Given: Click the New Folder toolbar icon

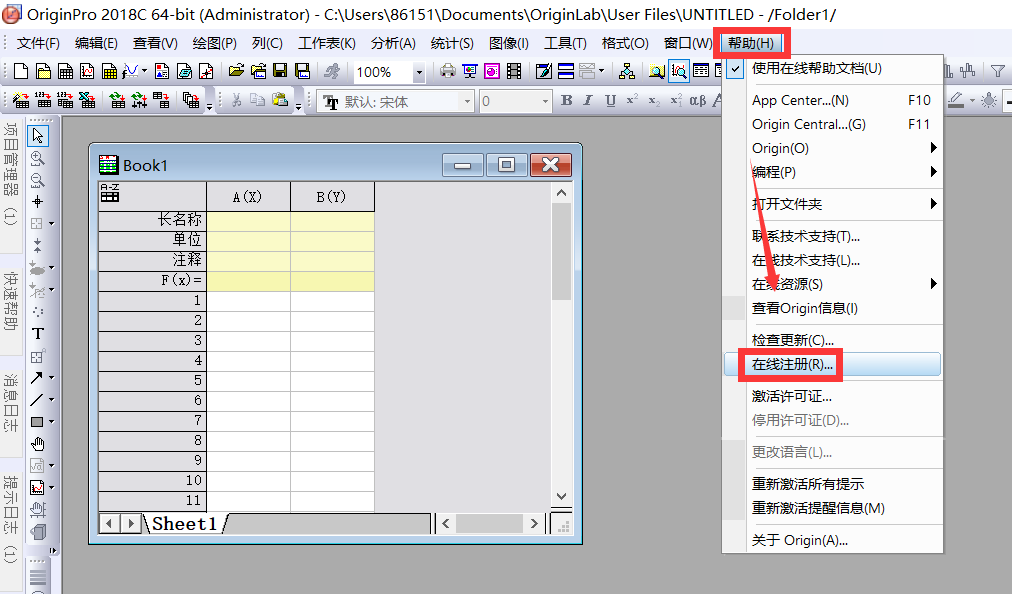Looking at the screenshot, I should [43, 71].
